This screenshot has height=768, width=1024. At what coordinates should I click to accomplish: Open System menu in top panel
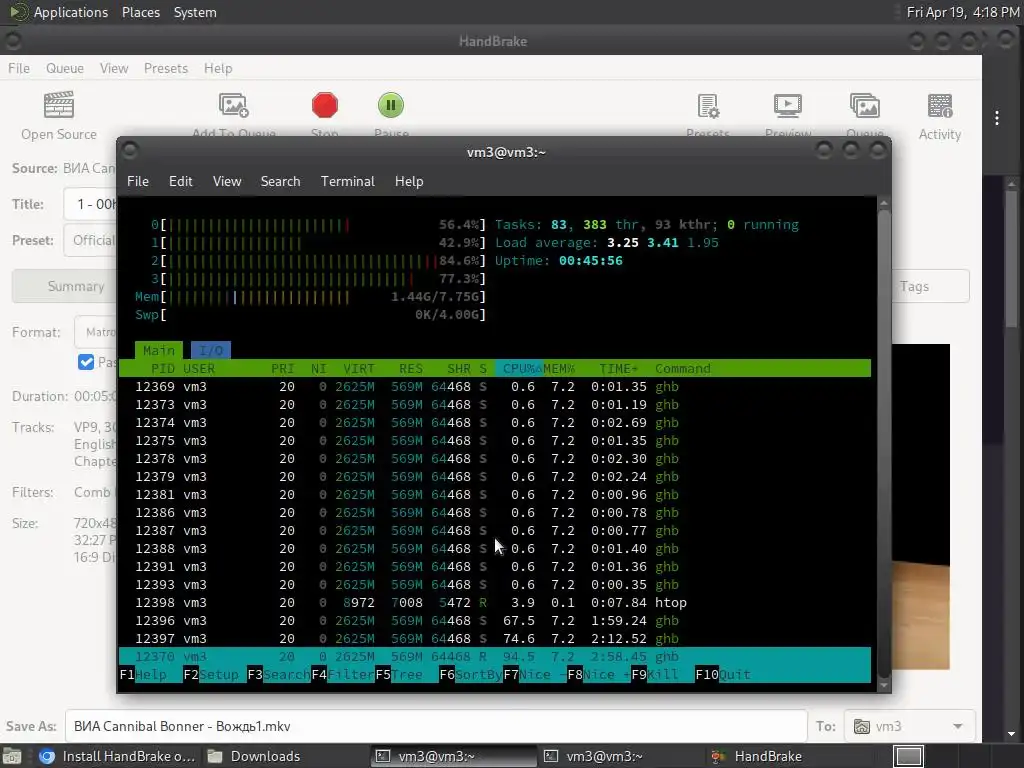click(x=195, y=12)
